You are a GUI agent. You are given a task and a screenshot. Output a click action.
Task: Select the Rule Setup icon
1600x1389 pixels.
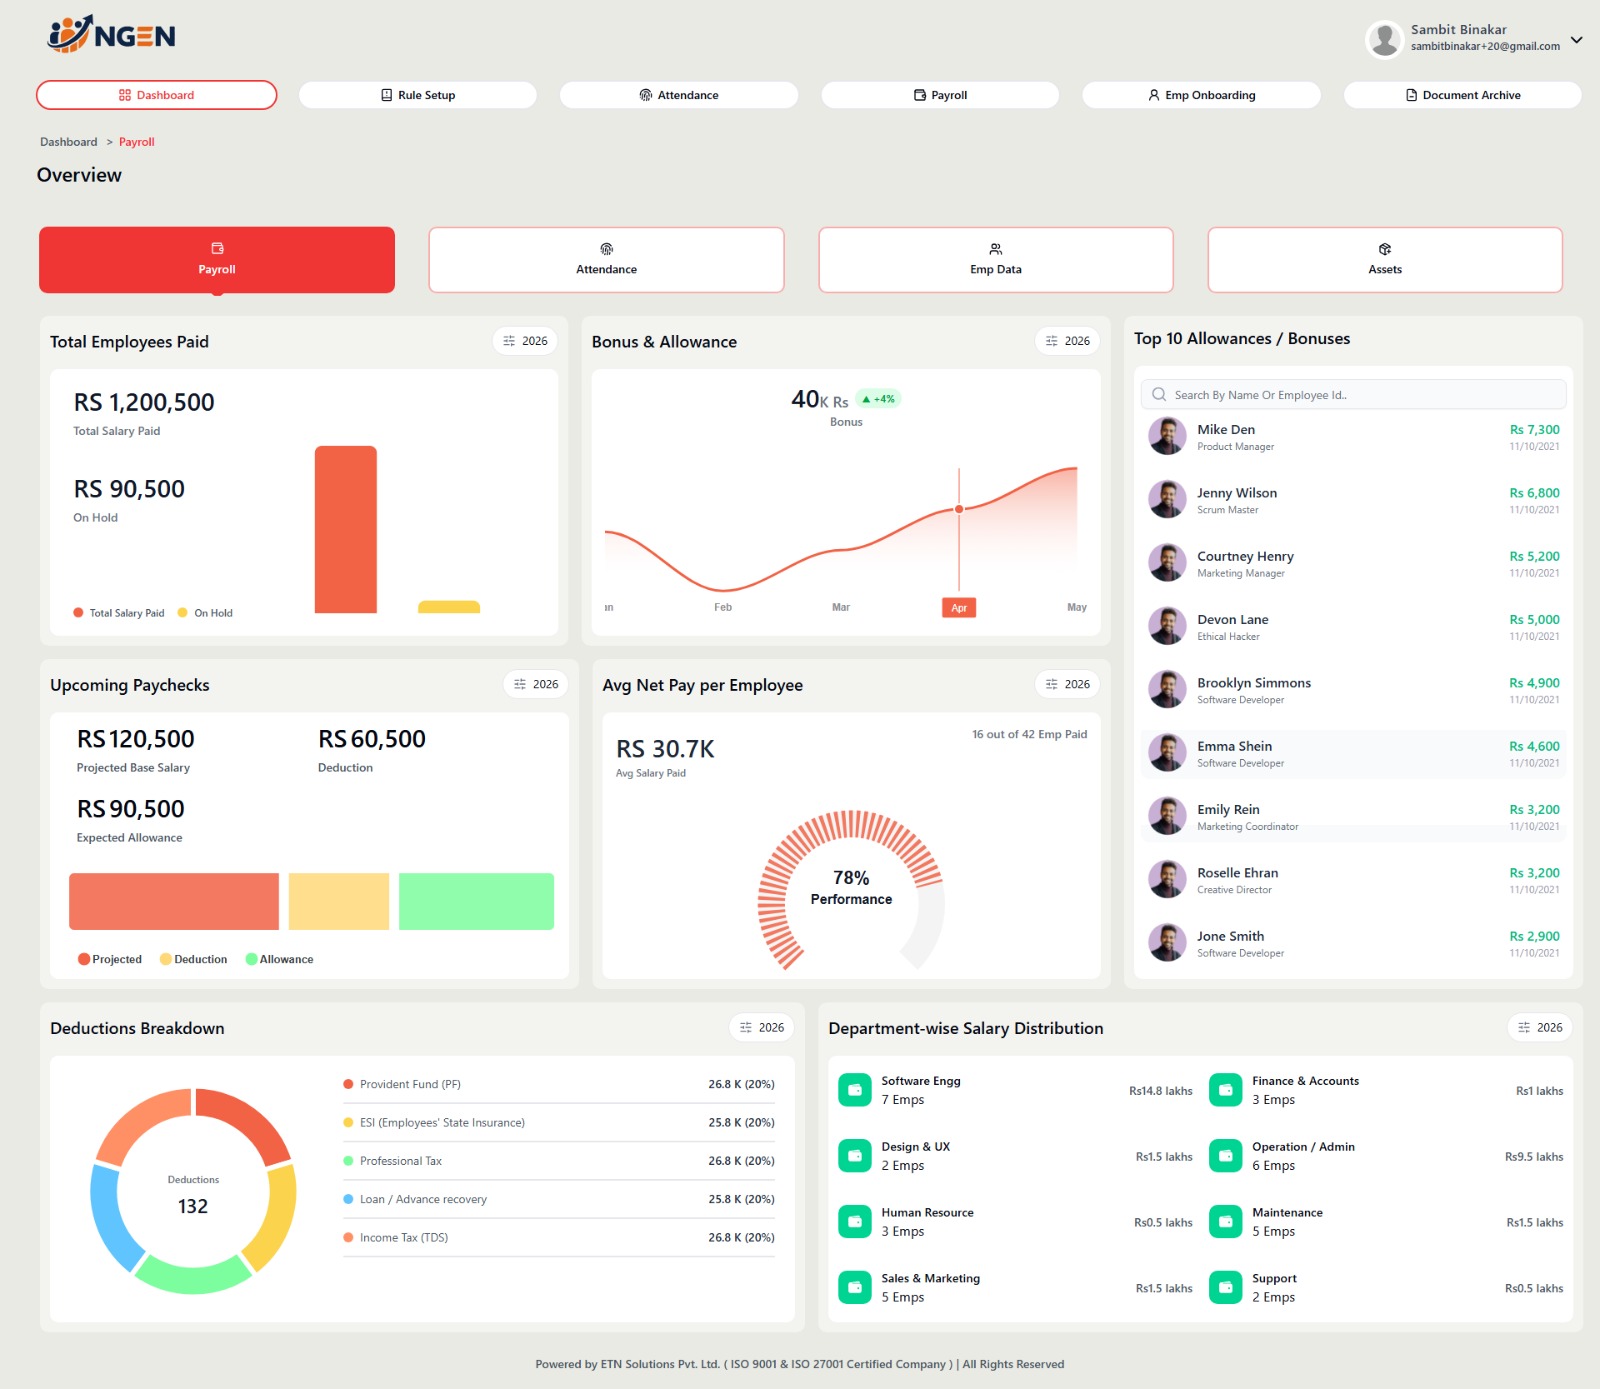click(386, 94)
